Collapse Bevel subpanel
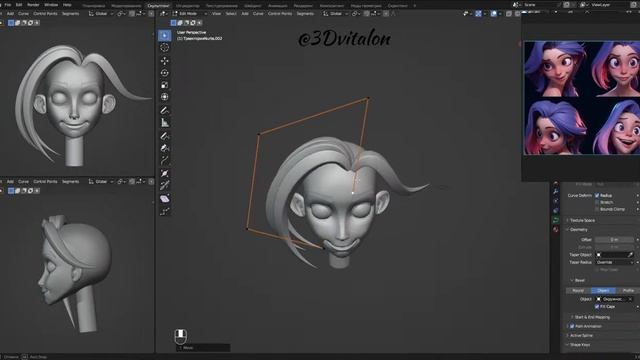 point(580,280)
